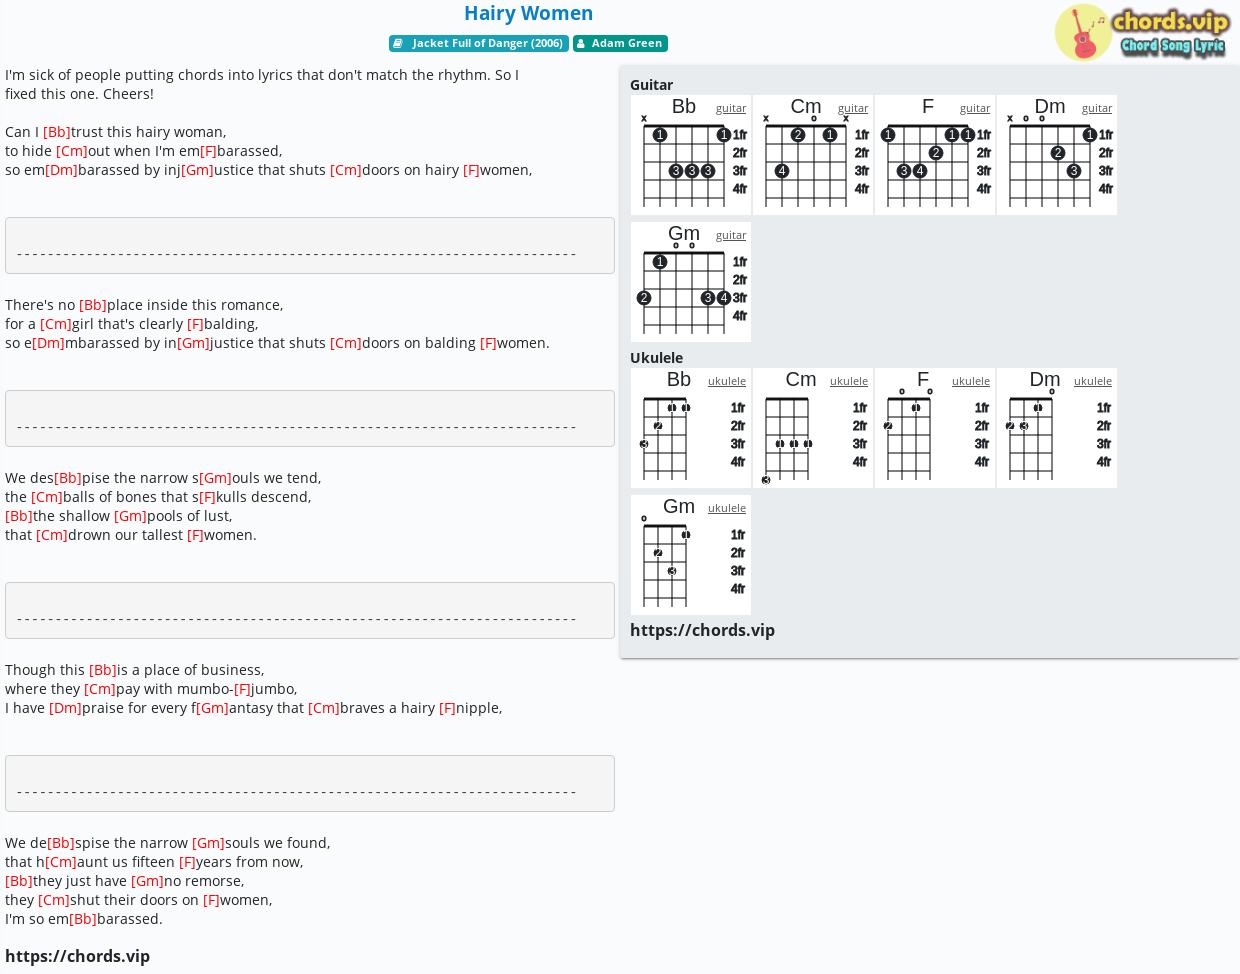Click the album book icon badge
This screenshot has width=1240, height=974.
(x=398, y=43)
